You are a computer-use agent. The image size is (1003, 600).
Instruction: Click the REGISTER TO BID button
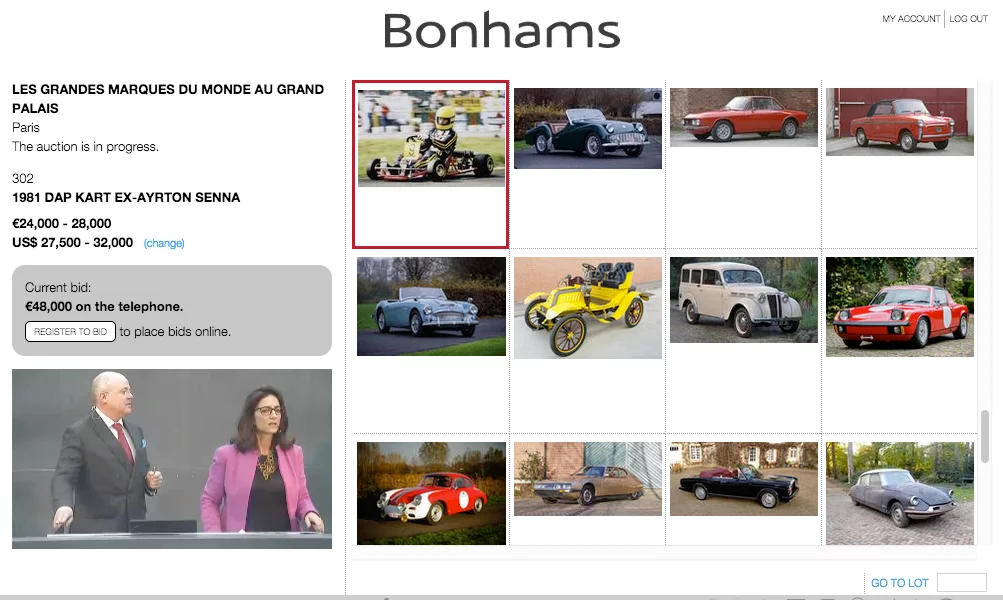69,331
